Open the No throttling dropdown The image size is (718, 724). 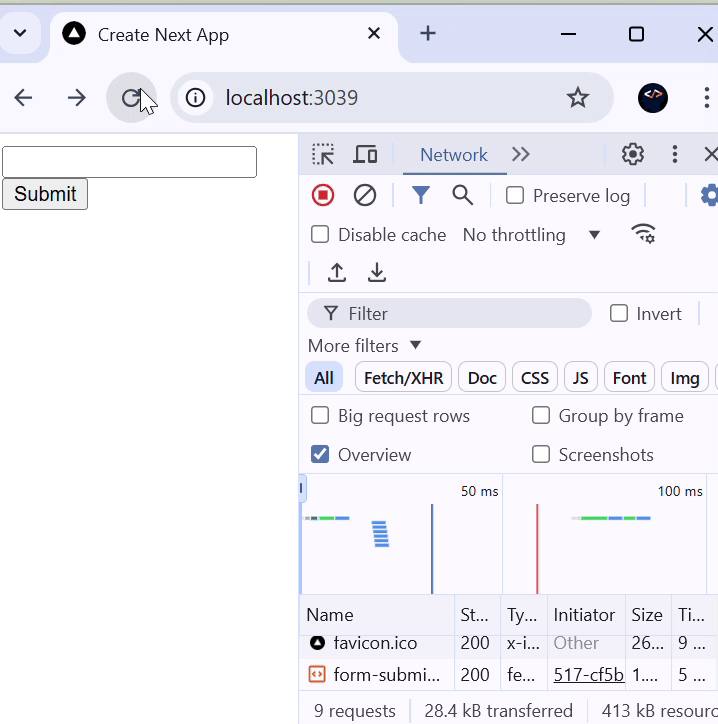(x=532, y=235)
